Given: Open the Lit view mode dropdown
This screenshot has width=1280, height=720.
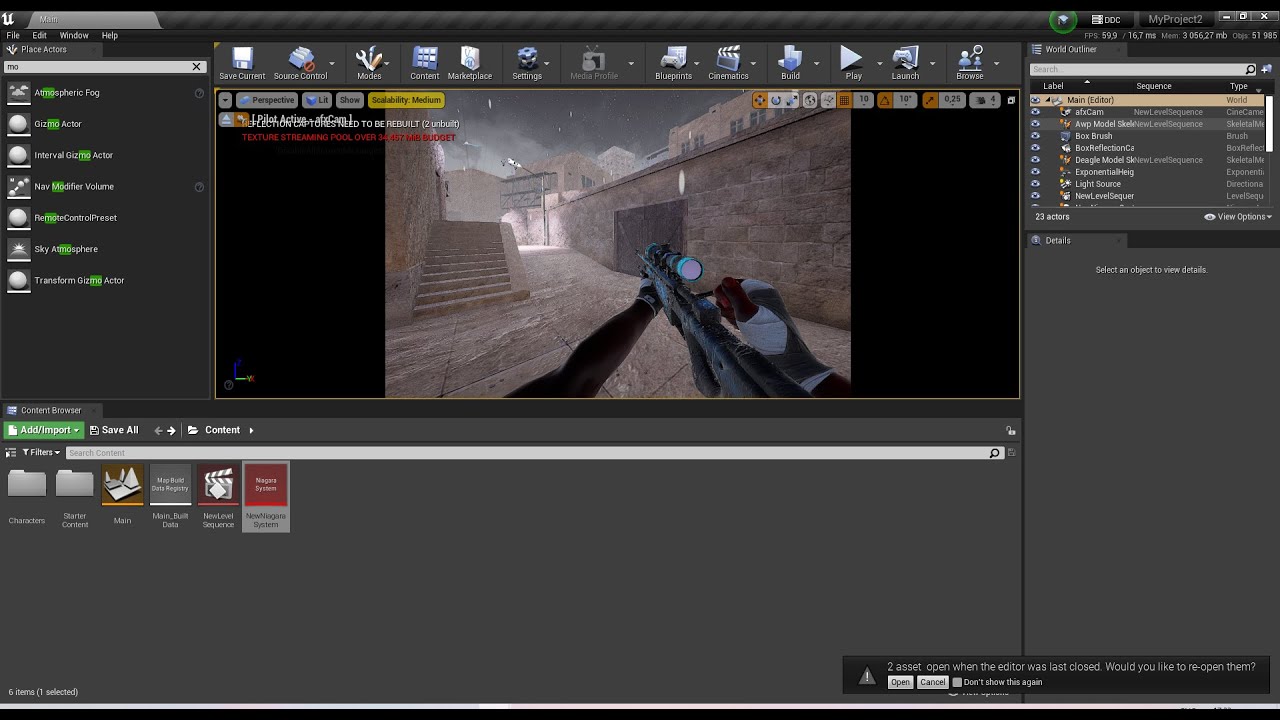Looking at the screenshot, I should 318,100.
